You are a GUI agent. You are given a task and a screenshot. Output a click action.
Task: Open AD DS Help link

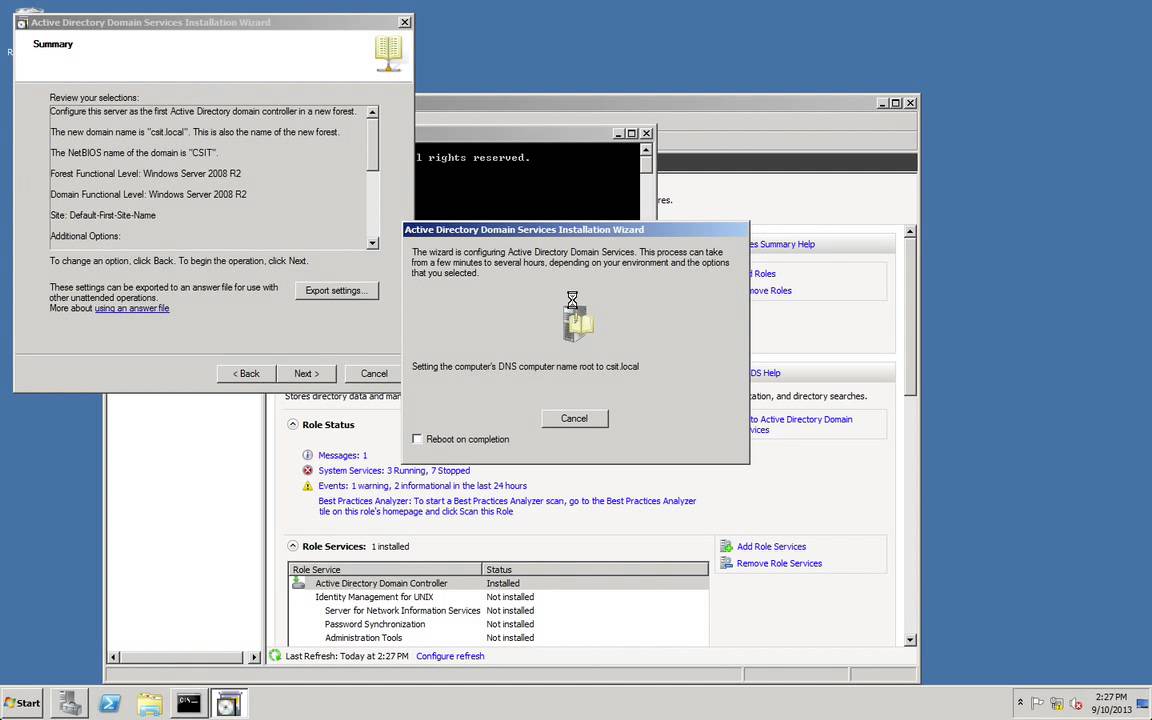point(766,373)
